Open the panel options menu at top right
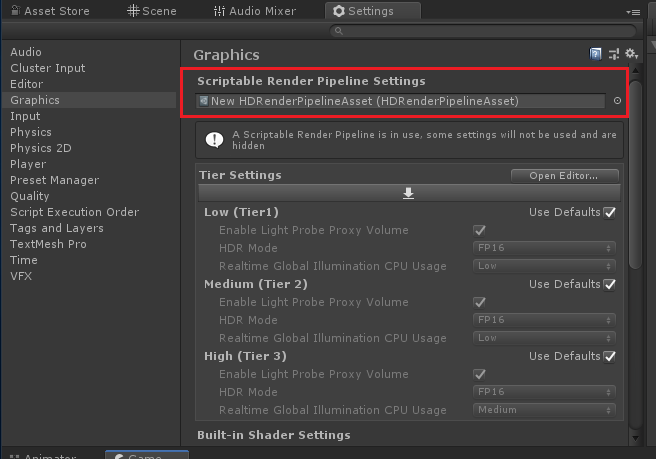 click(633, 12)
